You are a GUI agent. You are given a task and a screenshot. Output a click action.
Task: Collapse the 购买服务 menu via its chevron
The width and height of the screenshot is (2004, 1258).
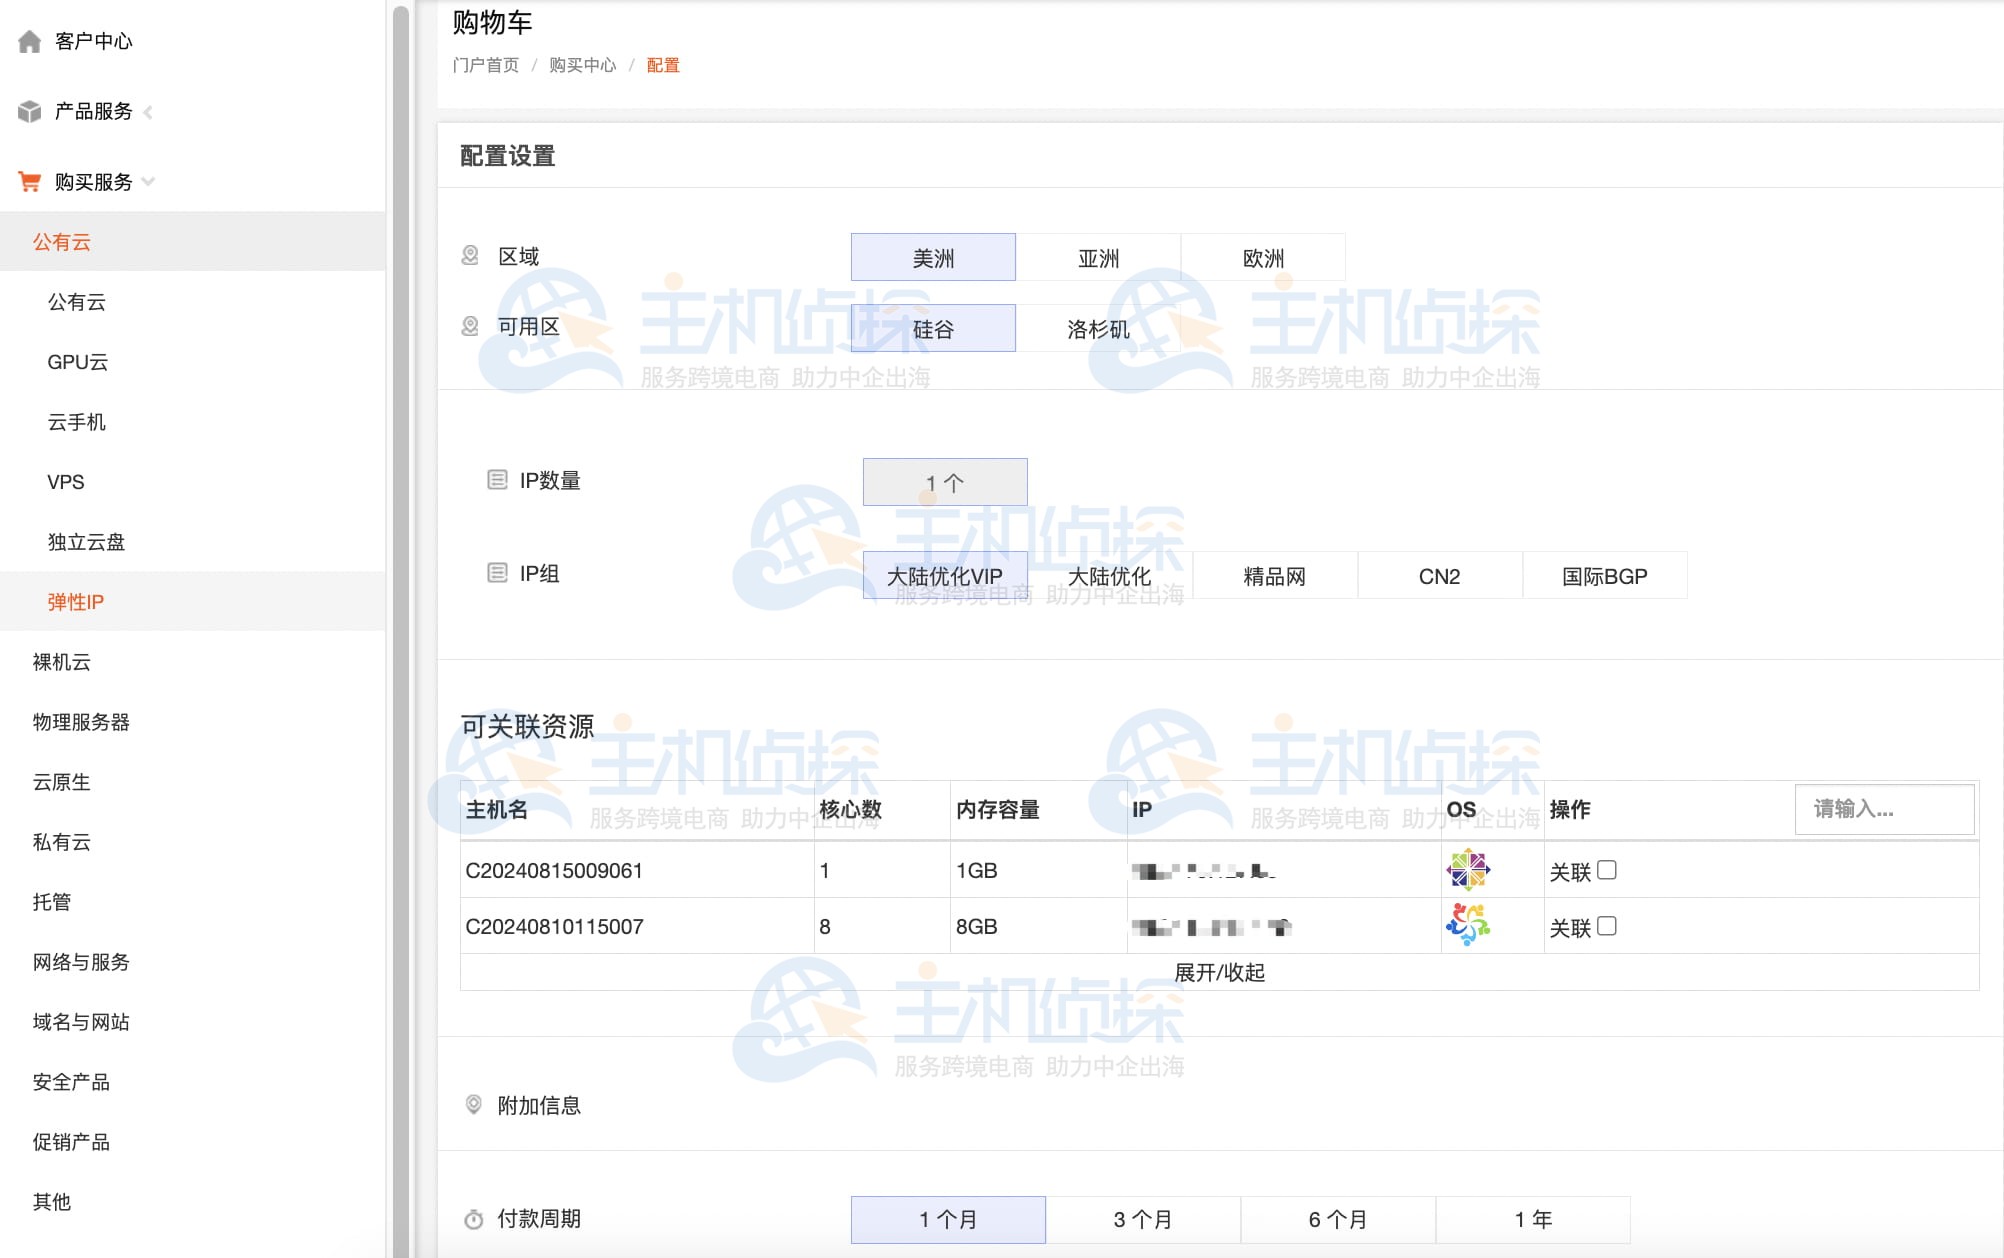coord(149,182)
